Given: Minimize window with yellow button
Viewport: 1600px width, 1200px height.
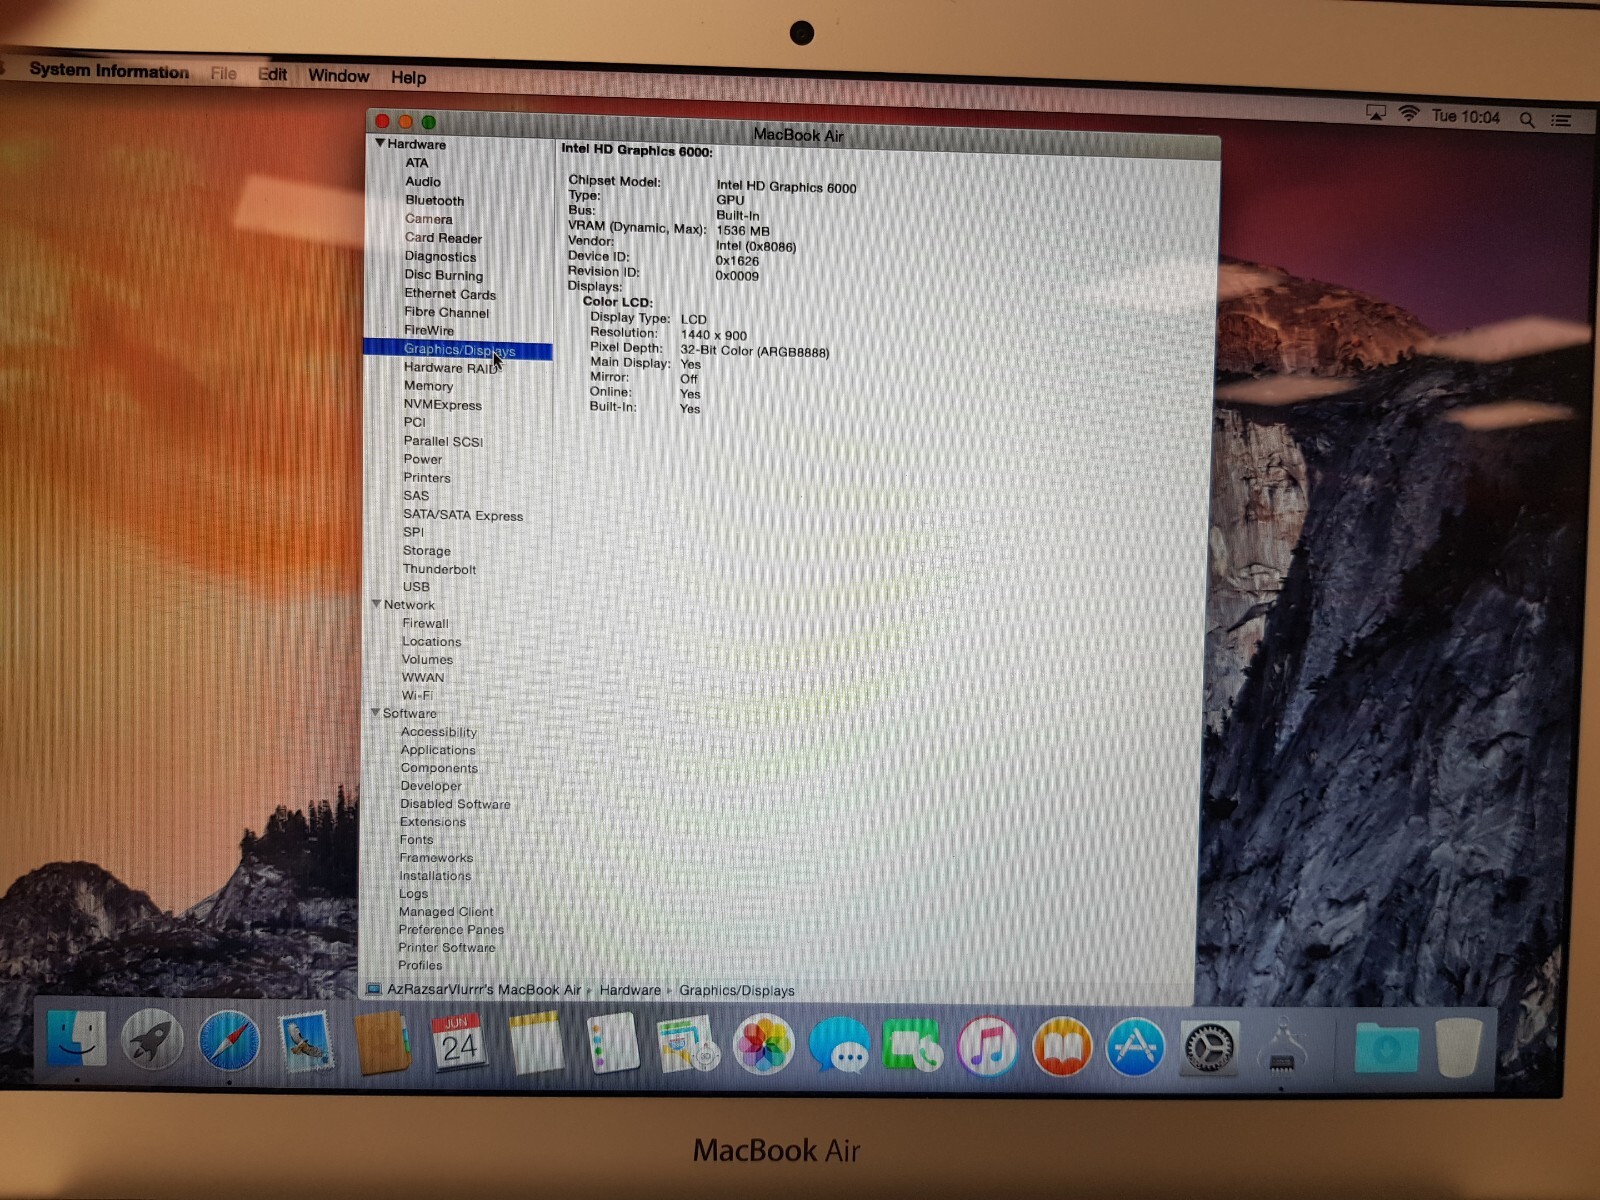Looking at the screenshot, I should point(405,122).
